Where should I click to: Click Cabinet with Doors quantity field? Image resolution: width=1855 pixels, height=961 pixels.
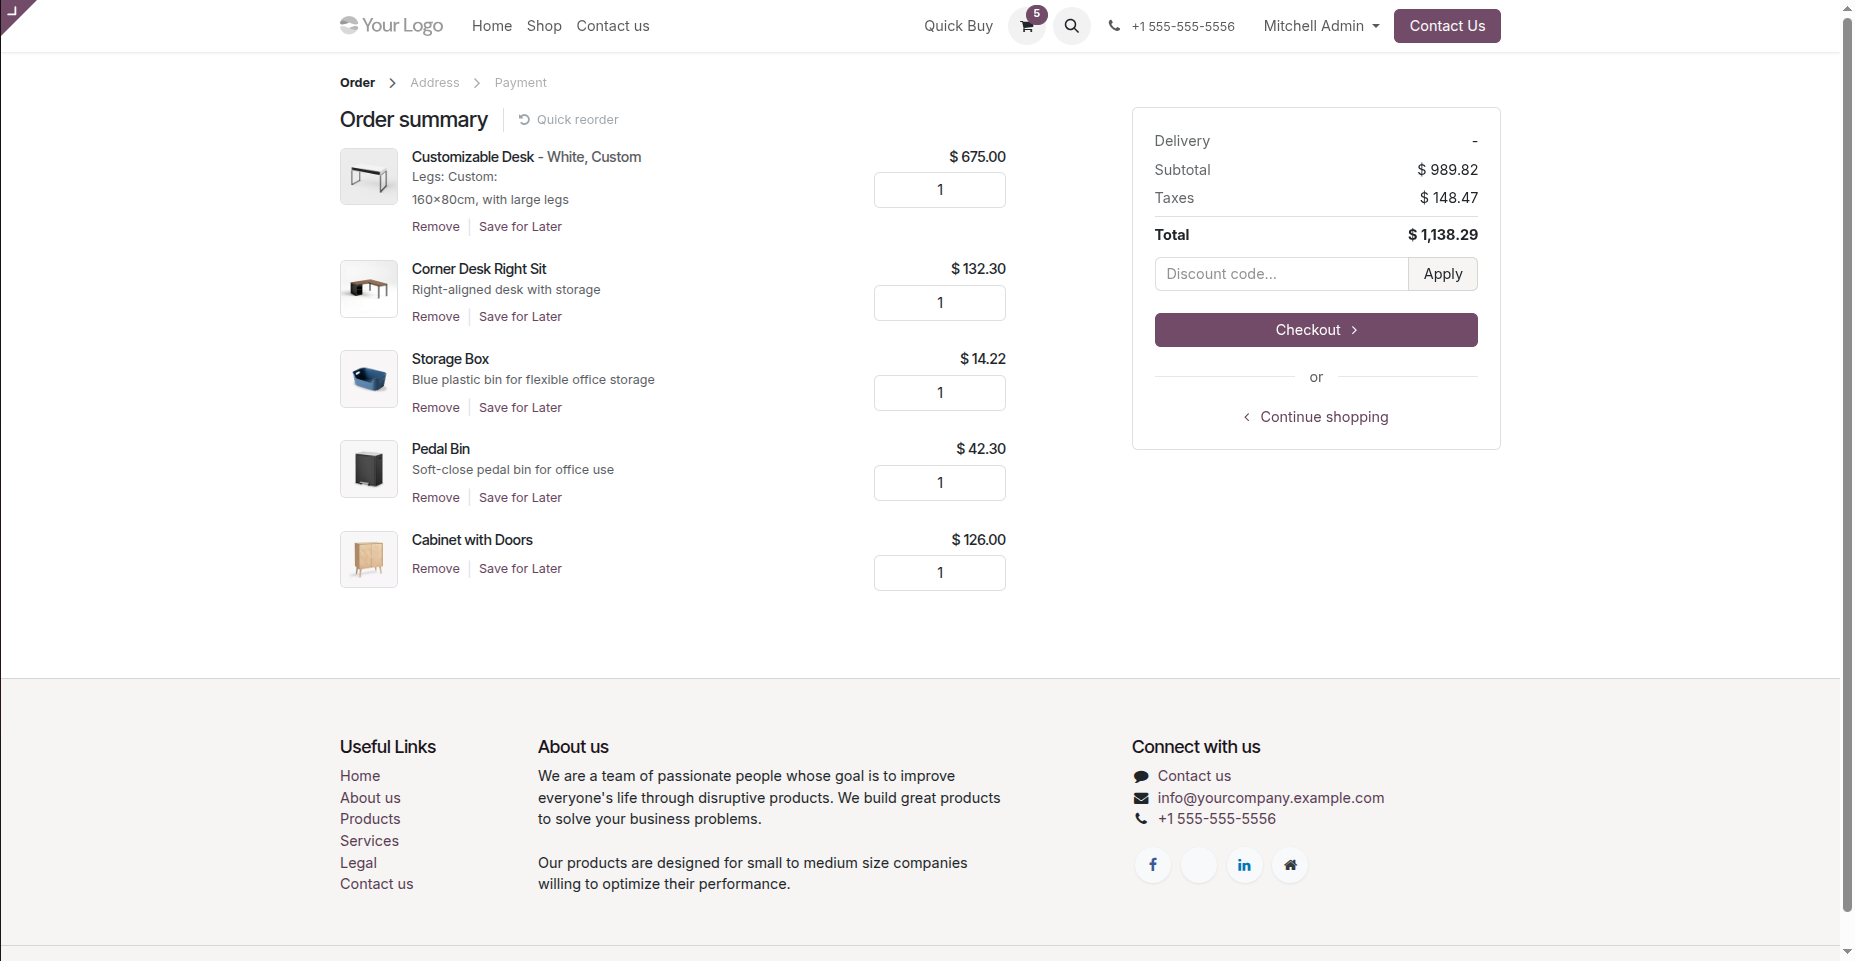[940, 573]
